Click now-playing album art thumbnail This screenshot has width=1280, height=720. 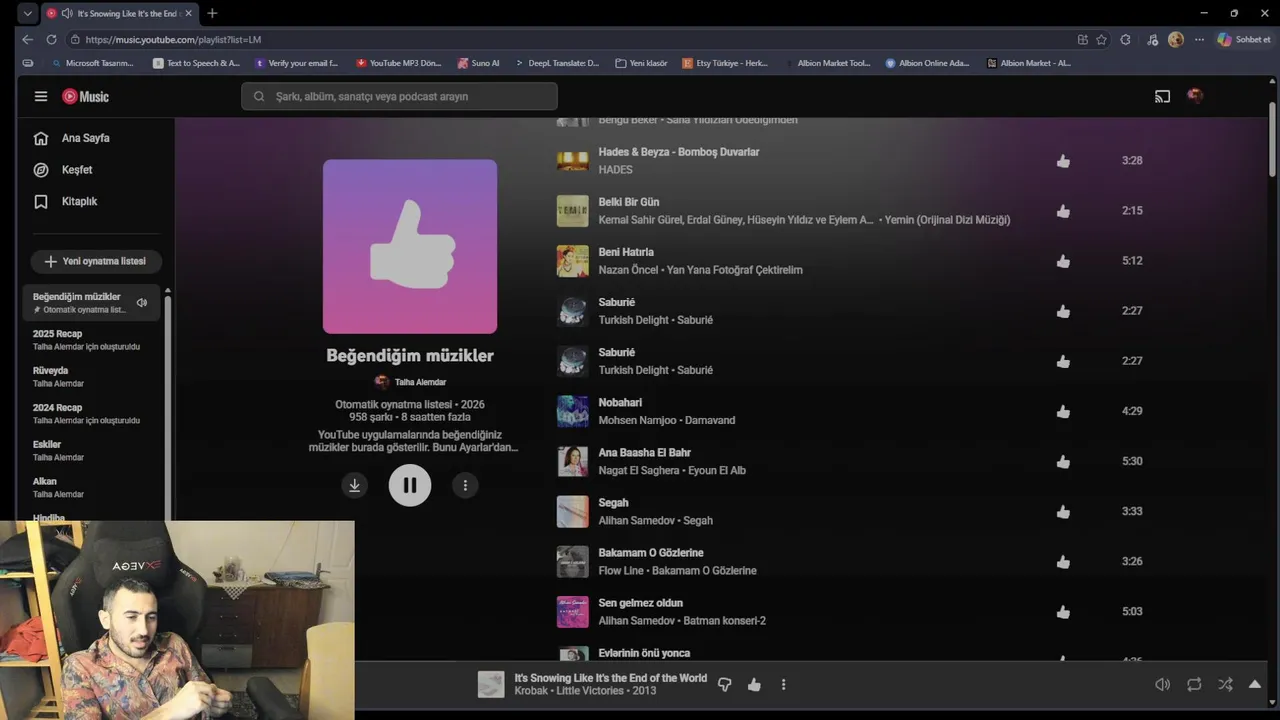coord(491,684)
